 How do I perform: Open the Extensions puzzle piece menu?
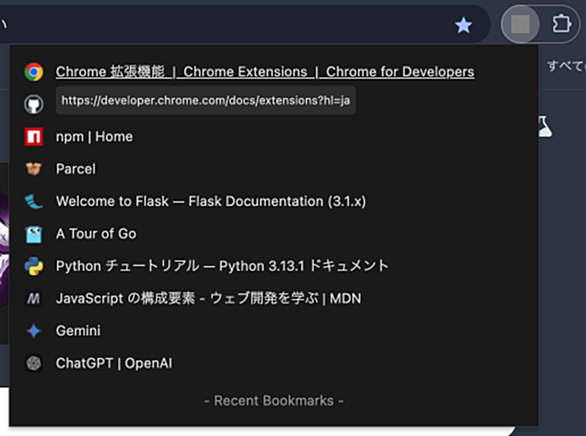click(x=562, y=24)
